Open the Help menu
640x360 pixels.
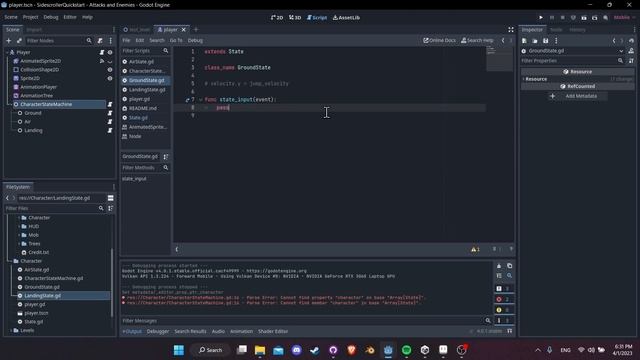[x=87, y=17]
